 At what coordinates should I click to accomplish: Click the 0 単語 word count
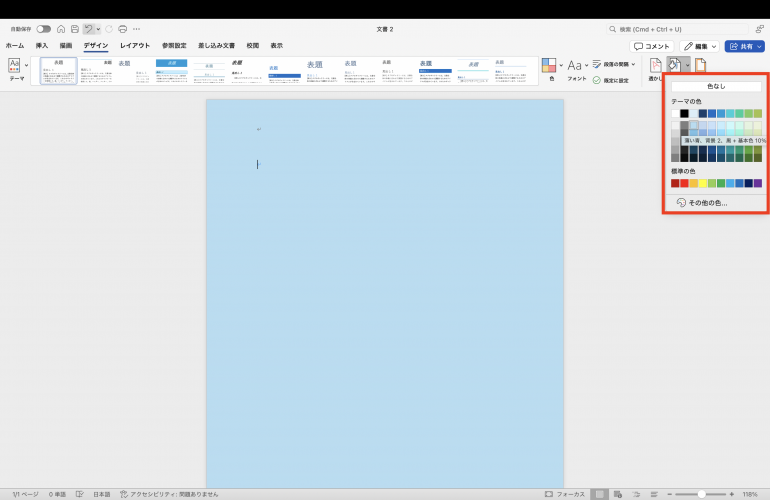point(57,494)
